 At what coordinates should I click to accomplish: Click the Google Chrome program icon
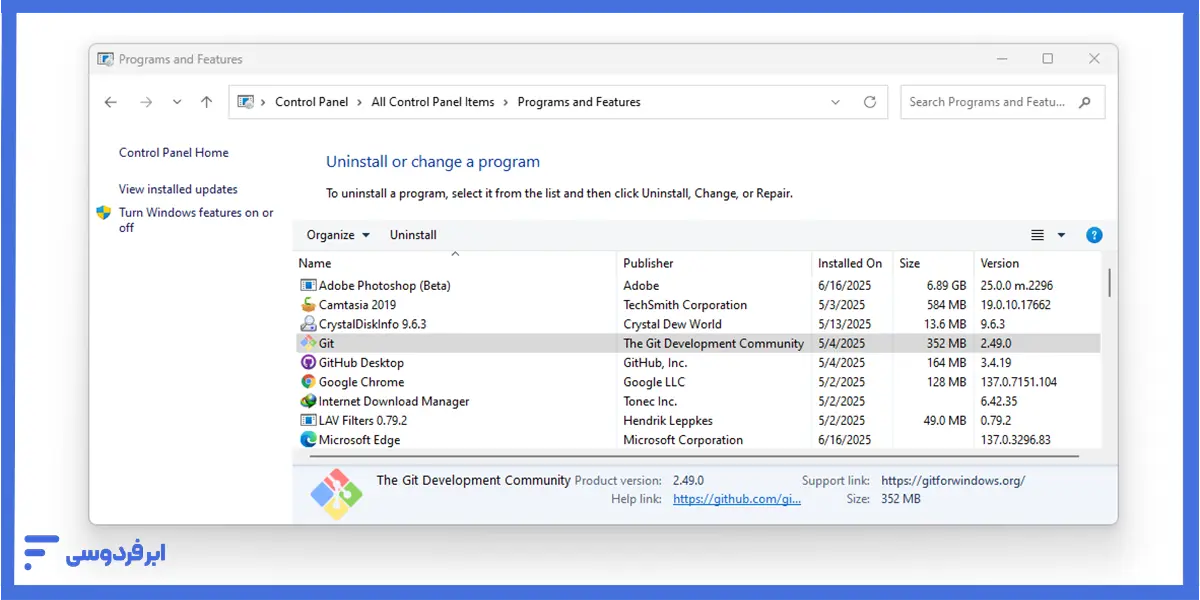click(308, 382)
